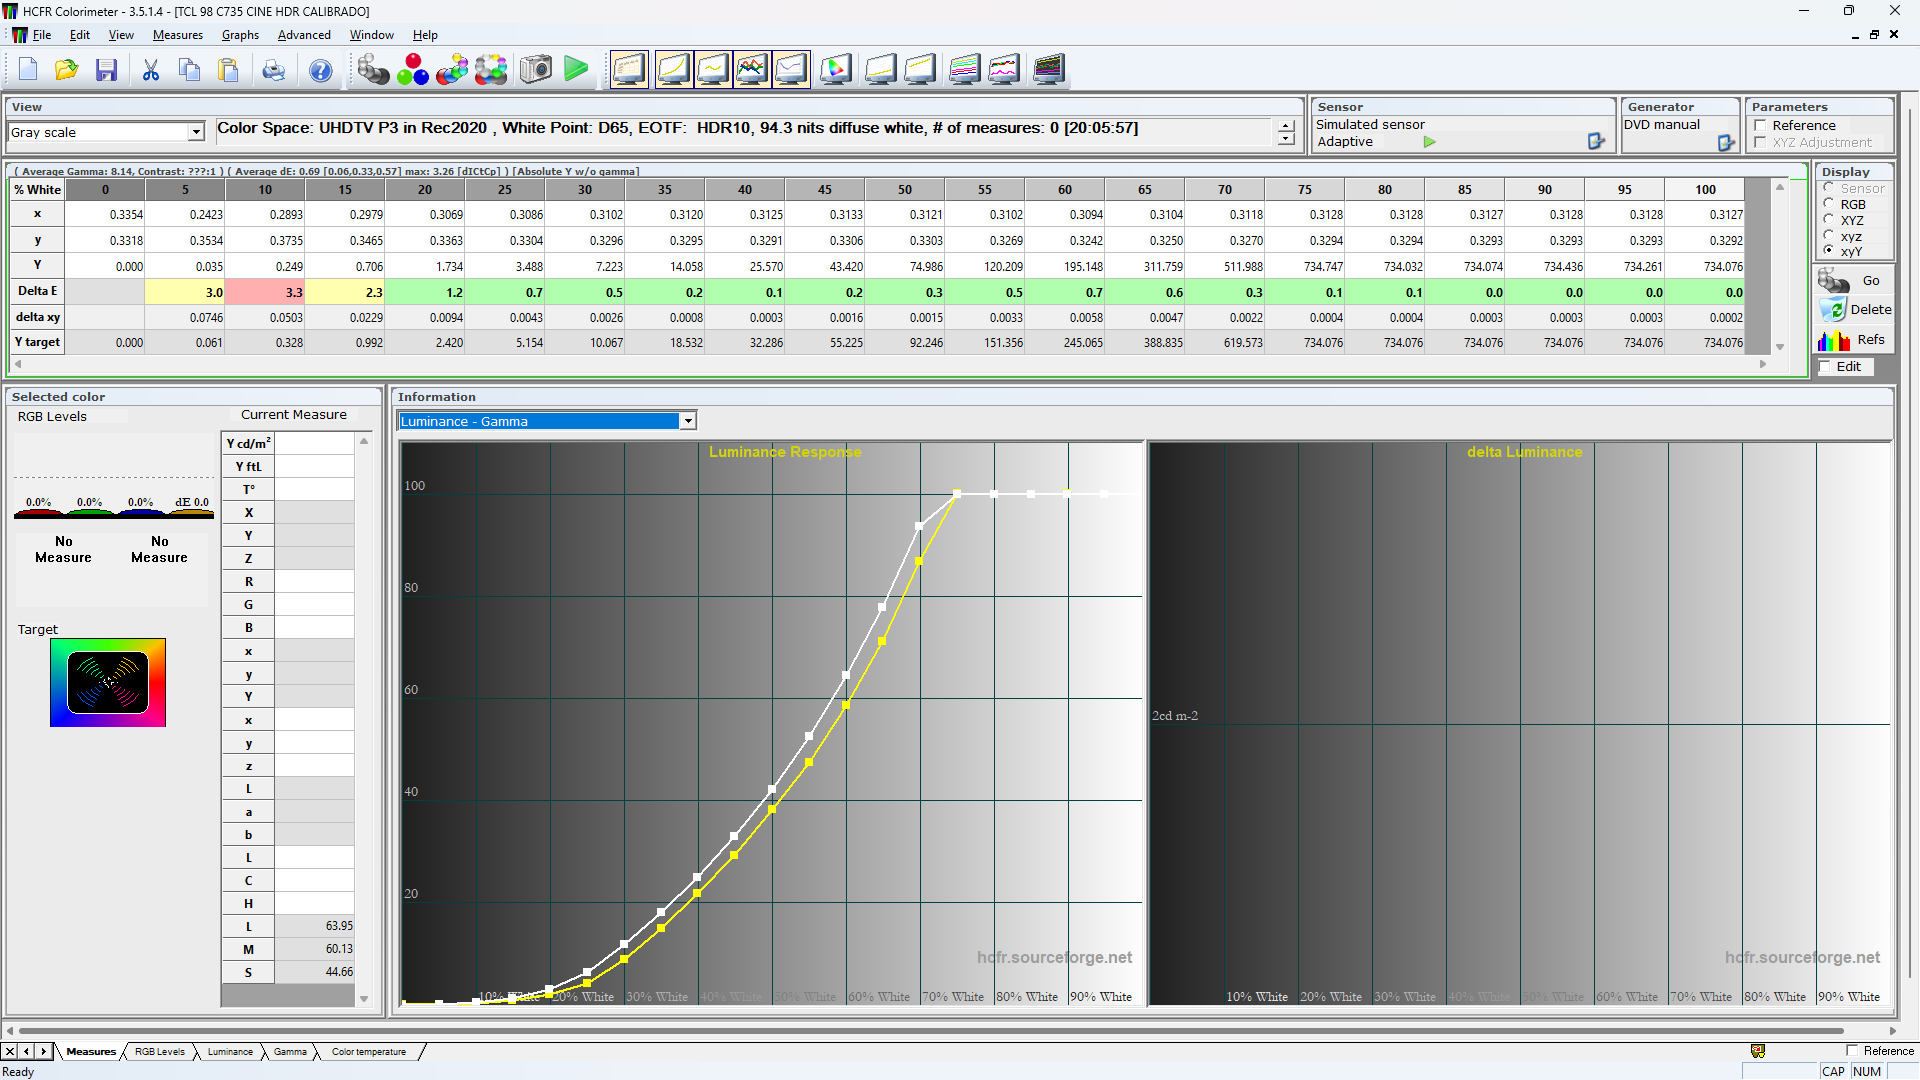Click the Print toolbar icon
Viewport: 1920px width, 1080px height.
point(273,70)
